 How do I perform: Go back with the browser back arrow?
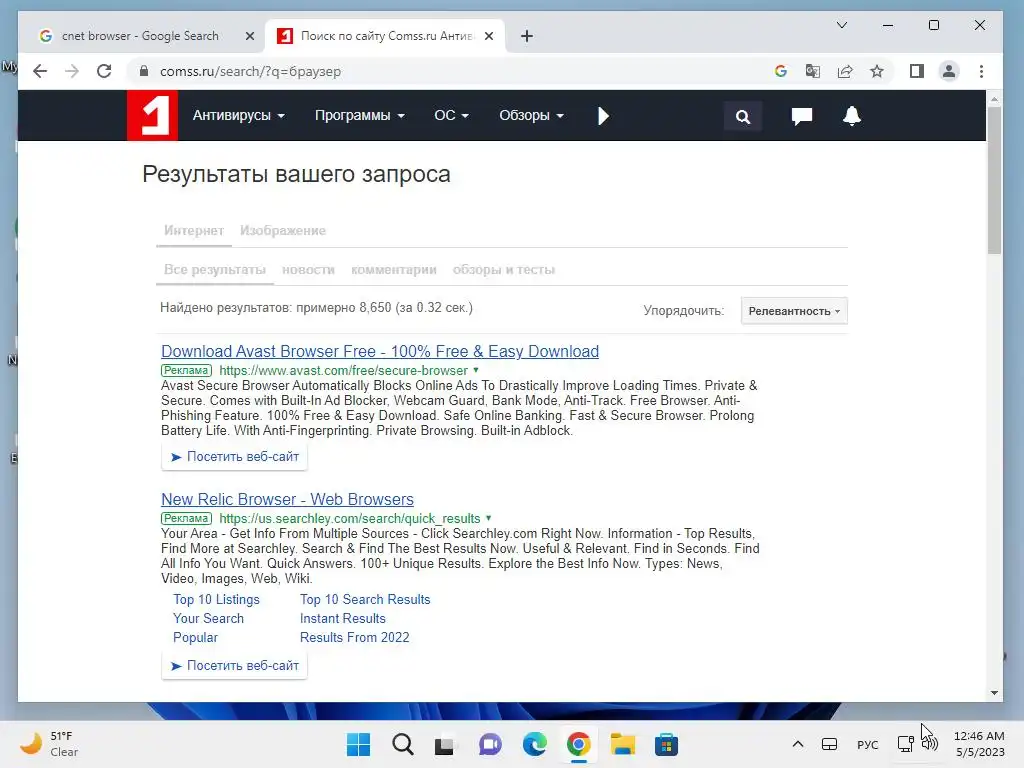(40, 71)
